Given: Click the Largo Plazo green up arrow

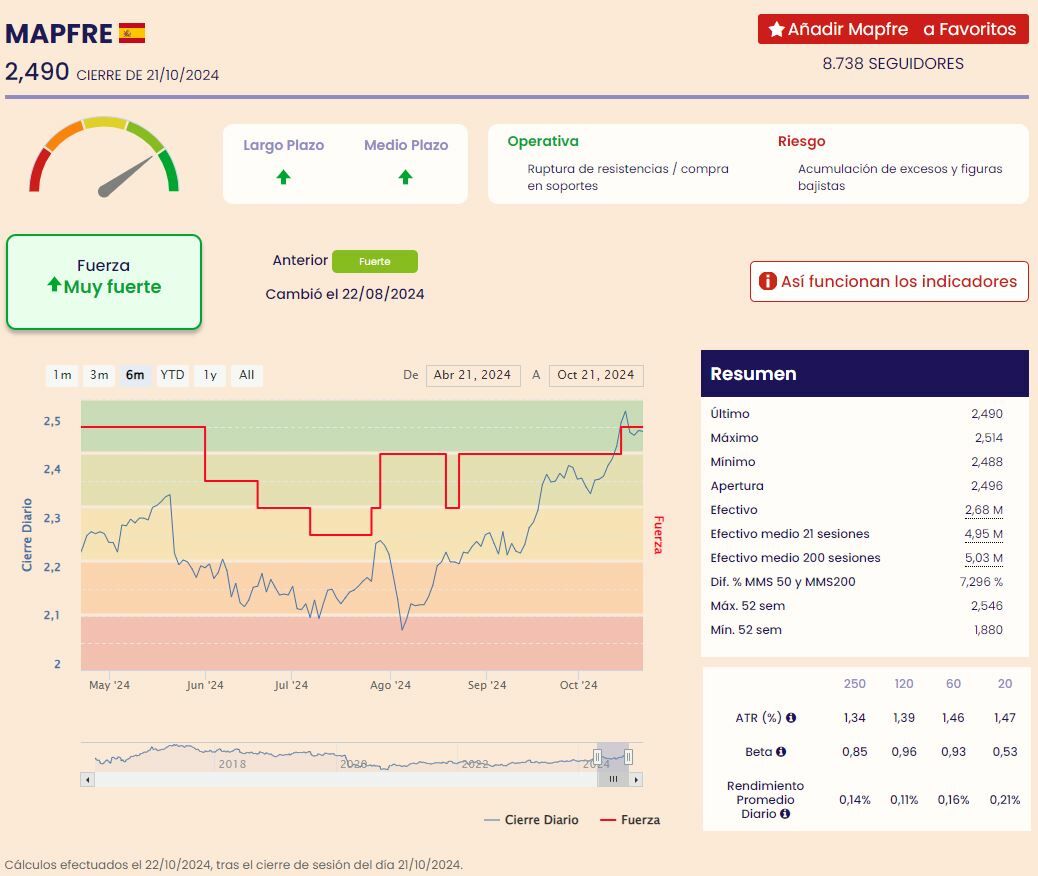Looking at the screenshot, I should coord(283,177).
